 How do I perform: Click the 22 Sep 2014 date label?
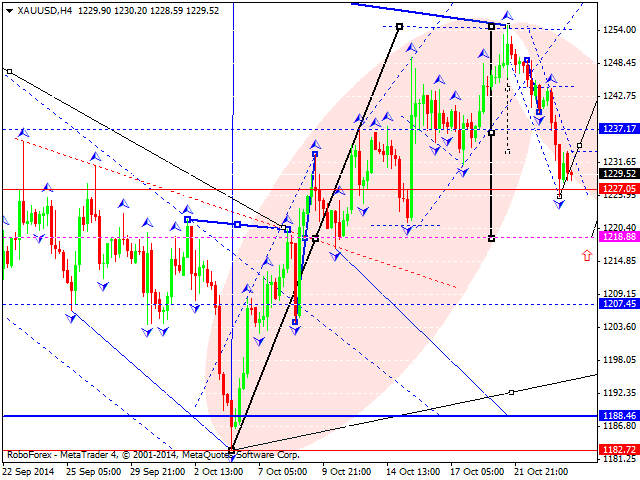coord(28,472)
